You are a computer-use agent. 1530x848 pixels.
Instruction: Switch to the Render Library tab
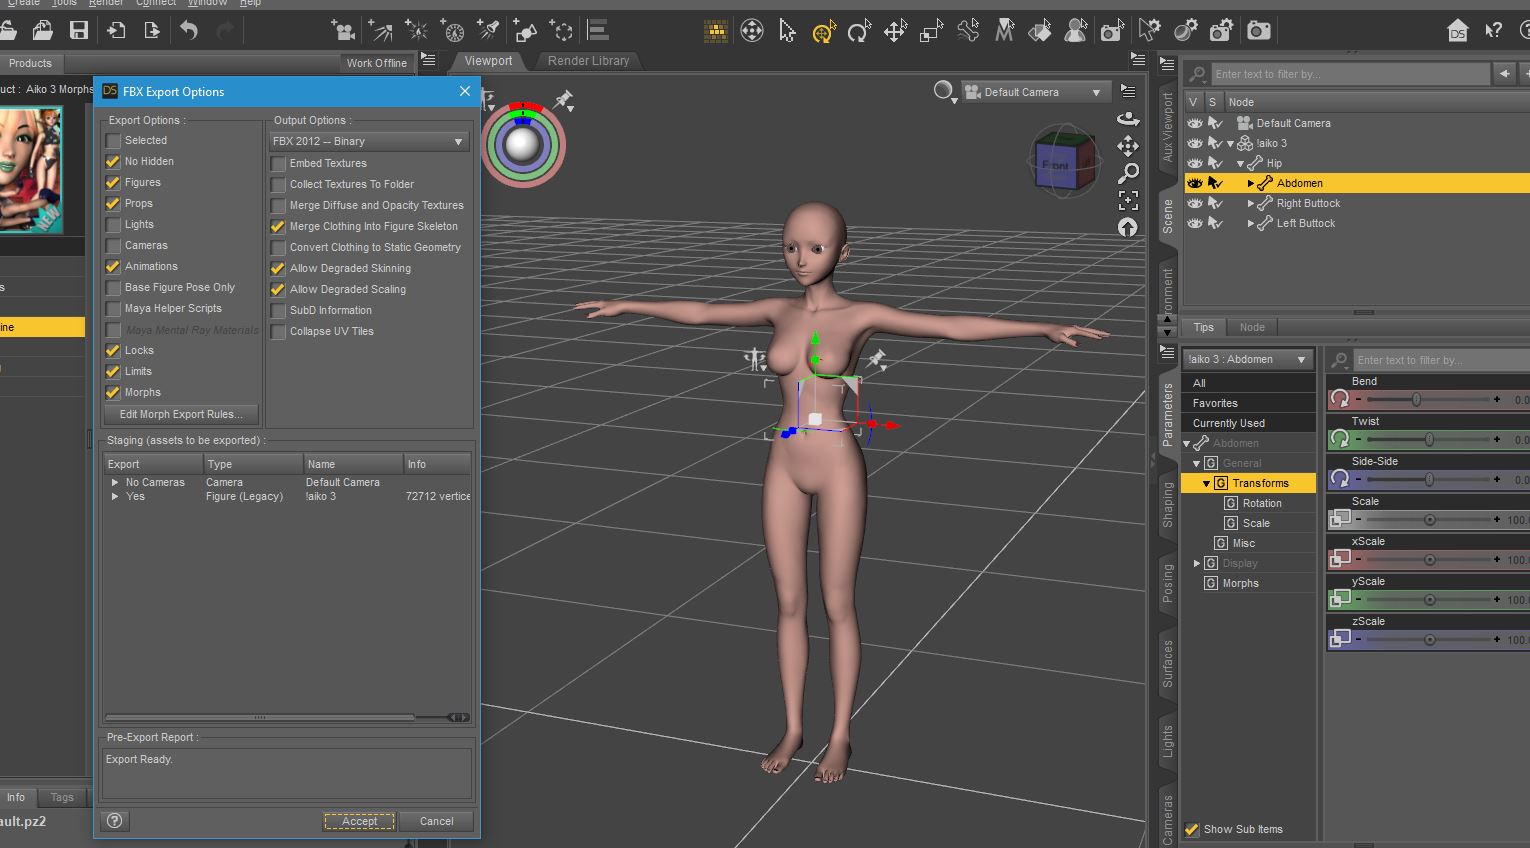pyautogui.click(x=588, y=60)
